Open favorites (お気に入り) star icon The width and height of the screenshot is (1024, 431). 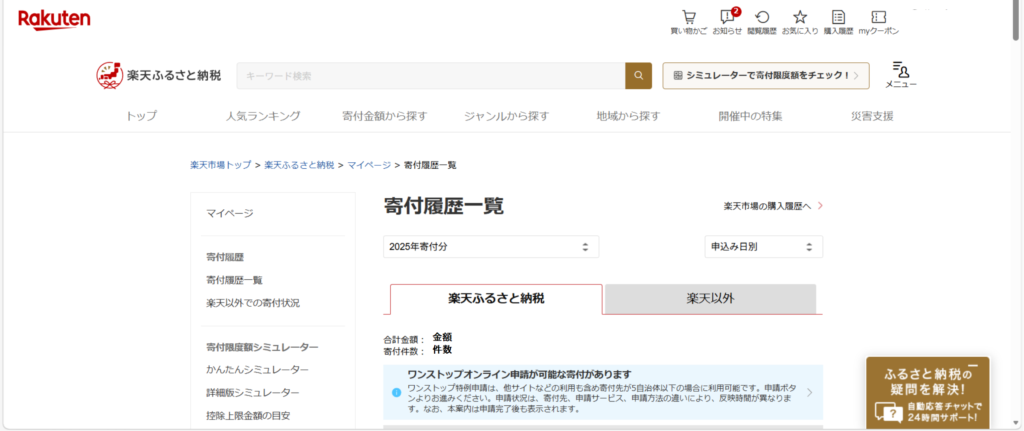tap(799, 18)
